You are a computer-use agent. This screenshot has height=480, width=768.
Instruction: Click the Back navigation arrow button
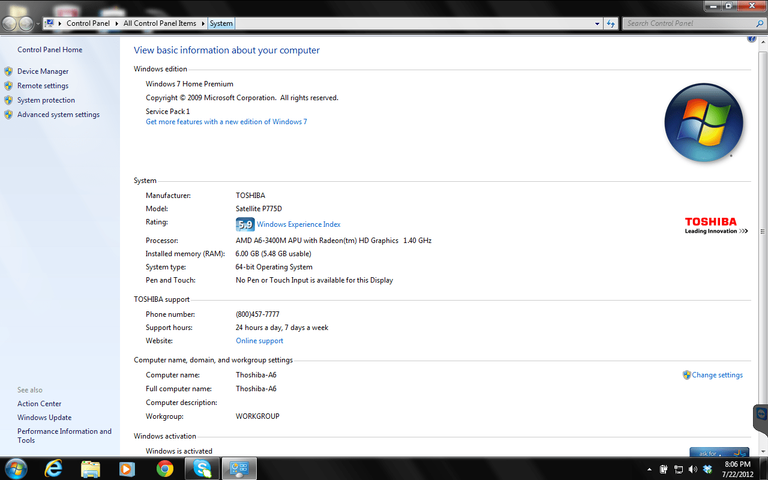9,23
